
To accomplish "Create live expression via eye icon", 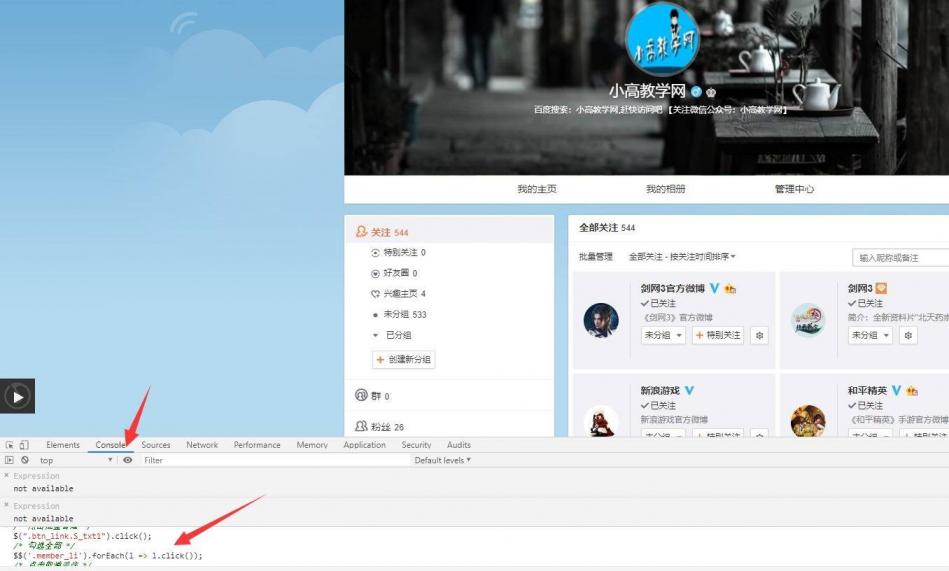I will tap(128, 460).
